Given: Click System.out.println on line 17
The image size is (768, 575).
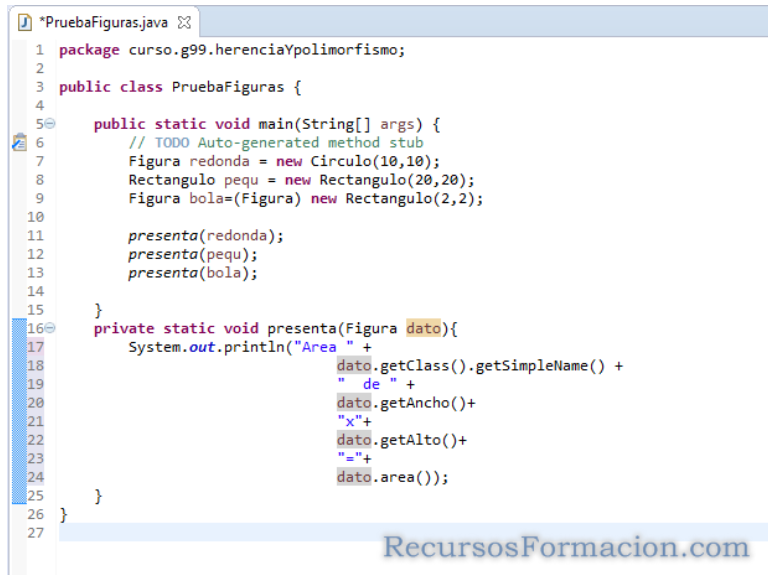Looking at the screenshot, I should click(207, 347).
